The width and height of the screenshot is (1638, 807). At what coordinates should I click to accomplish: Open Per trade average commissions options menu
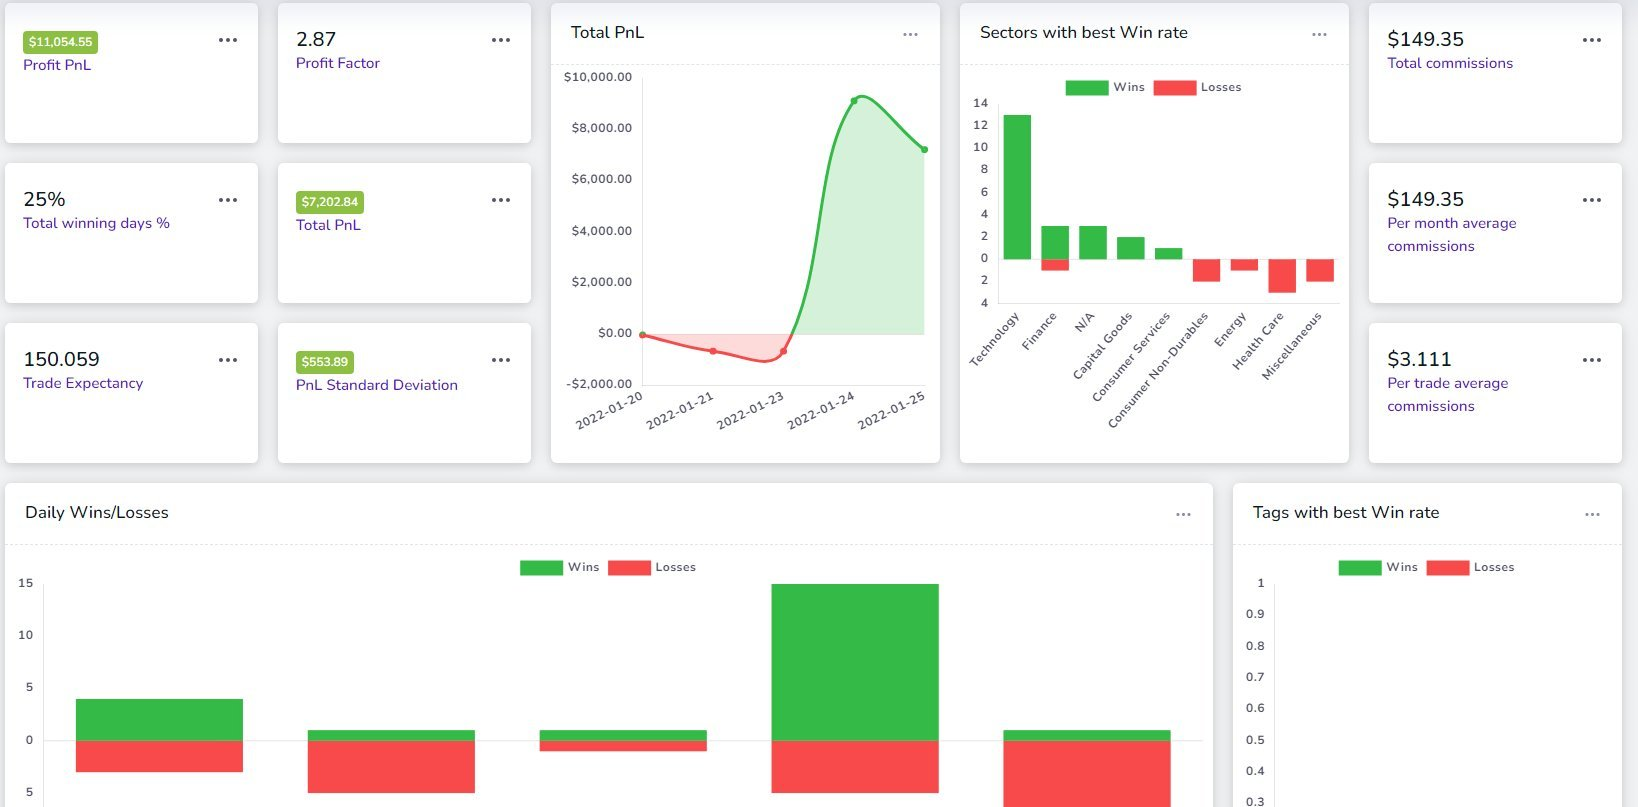(1592, 360)
